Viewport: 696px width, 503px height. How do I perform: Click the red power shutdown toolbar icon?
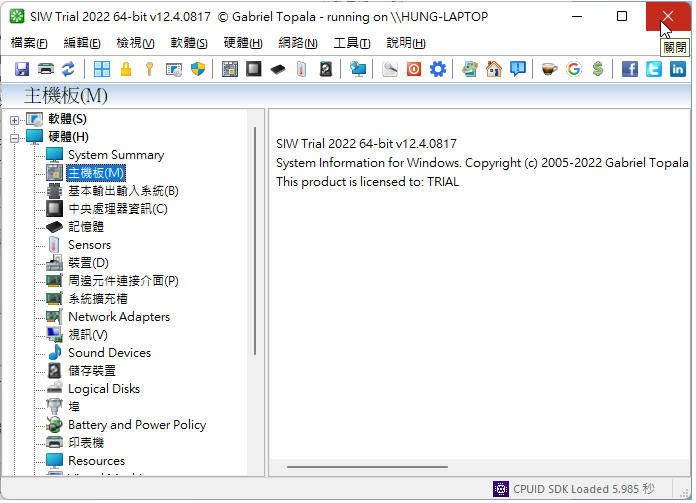tap(414, 69)
